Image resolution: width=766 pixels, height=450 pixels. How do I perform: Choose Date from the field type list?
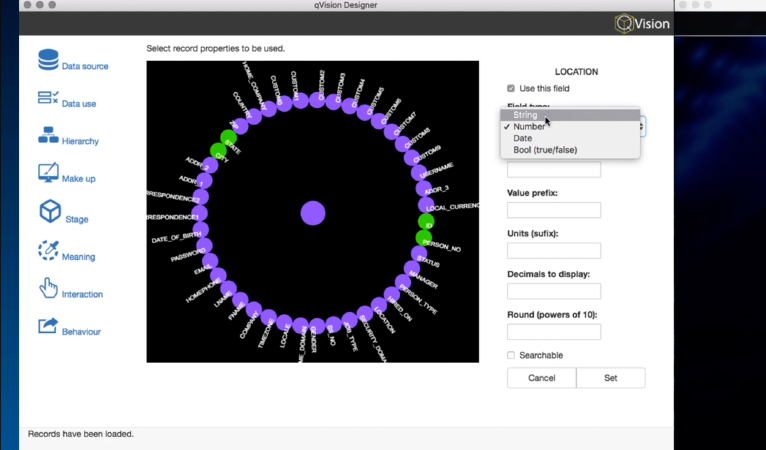tap(570, 138)
